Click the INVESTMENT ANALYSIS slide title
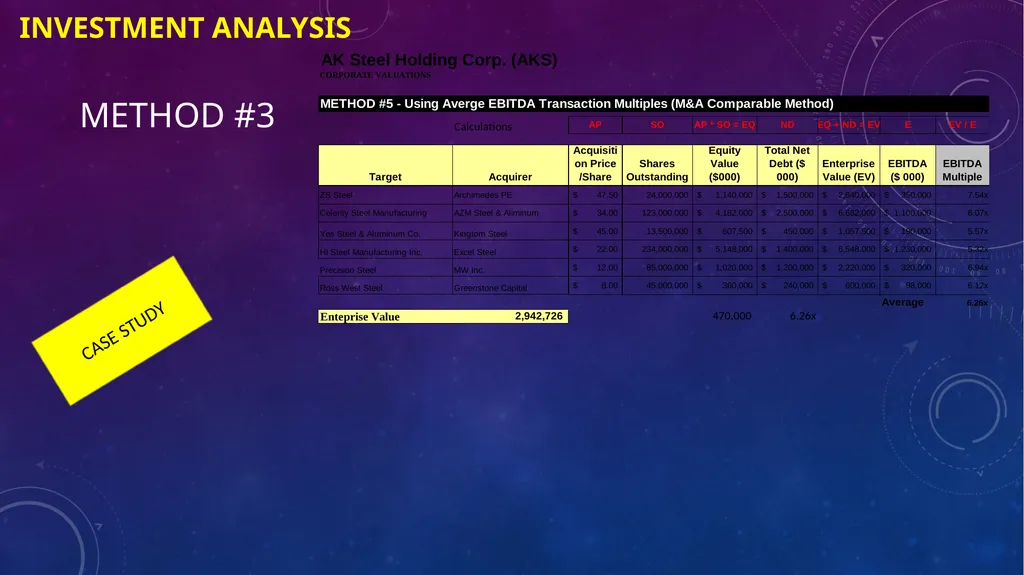This screenshot has height=575, width=1024. [x=185, y=28]
